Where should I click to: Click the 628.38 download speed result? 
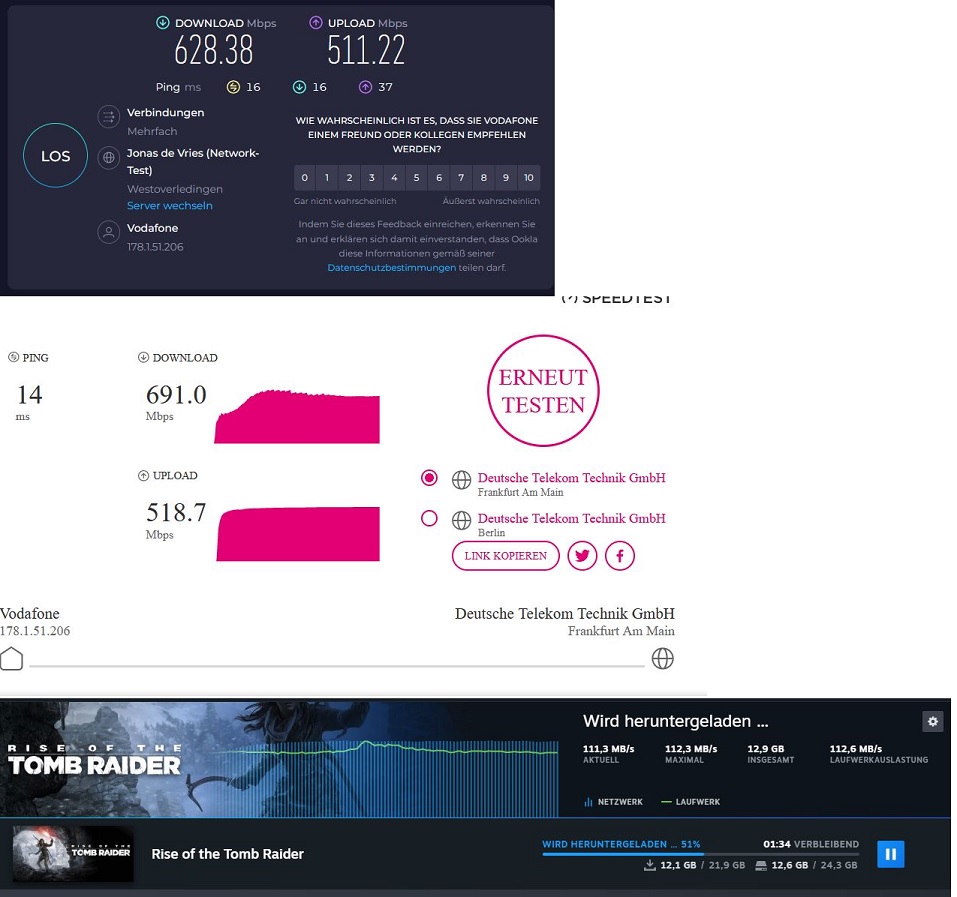pyautogui.click(x=214, y=50)
